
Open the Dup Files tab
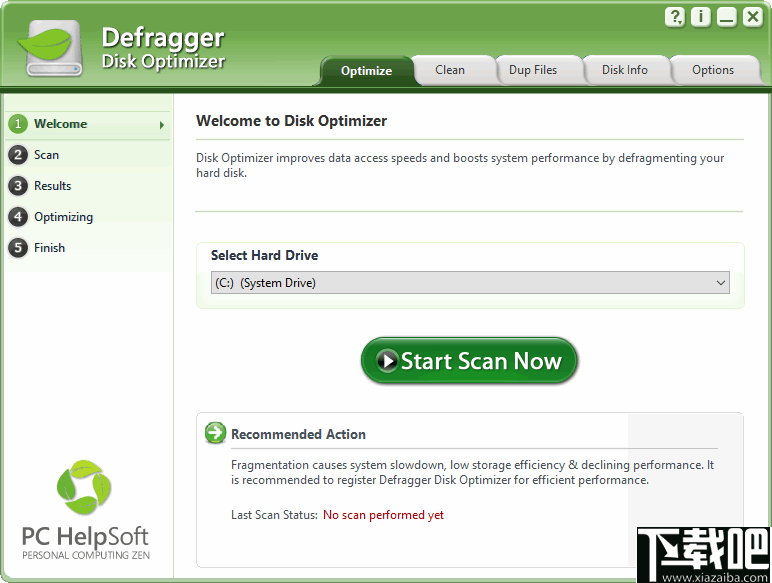pos(533,70)
